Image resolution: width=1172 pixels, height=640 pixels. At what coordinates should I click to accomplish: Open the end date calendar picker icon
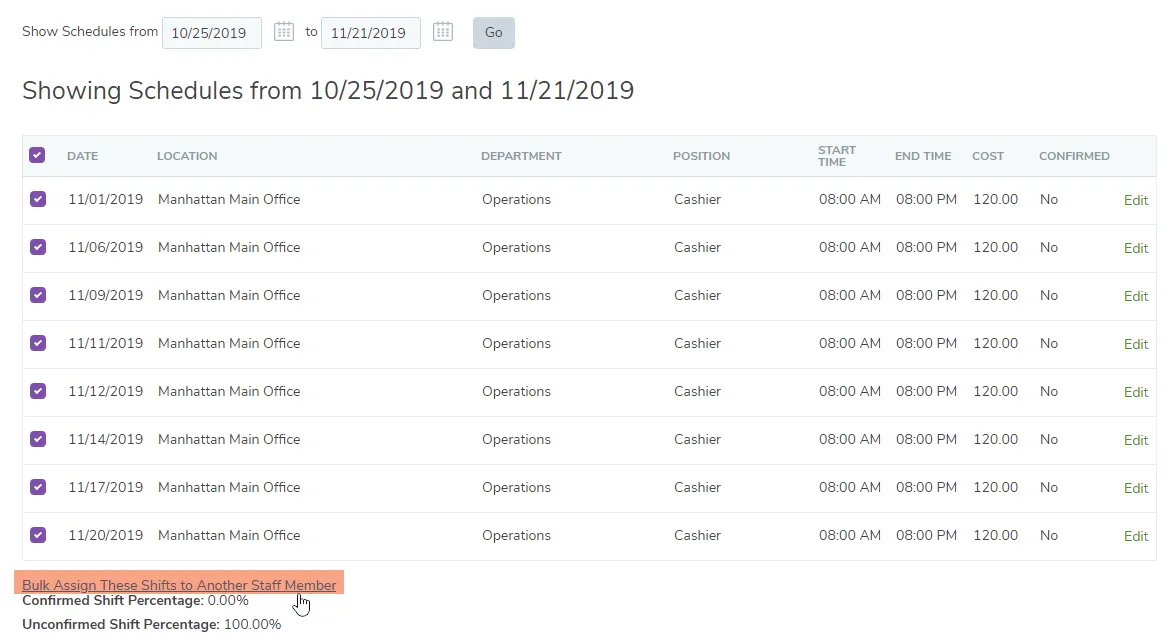443,31
